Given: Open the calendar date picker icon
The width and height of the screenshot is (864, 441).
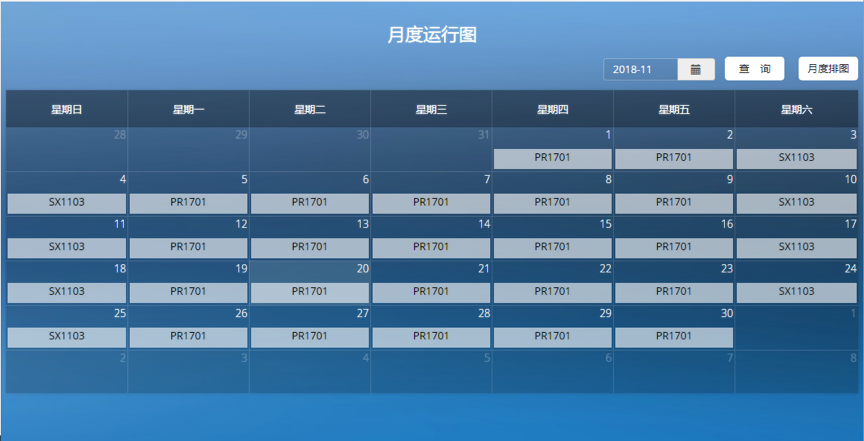Looking at the screenshot, I should pyautogui.click(x=696, y=69).
